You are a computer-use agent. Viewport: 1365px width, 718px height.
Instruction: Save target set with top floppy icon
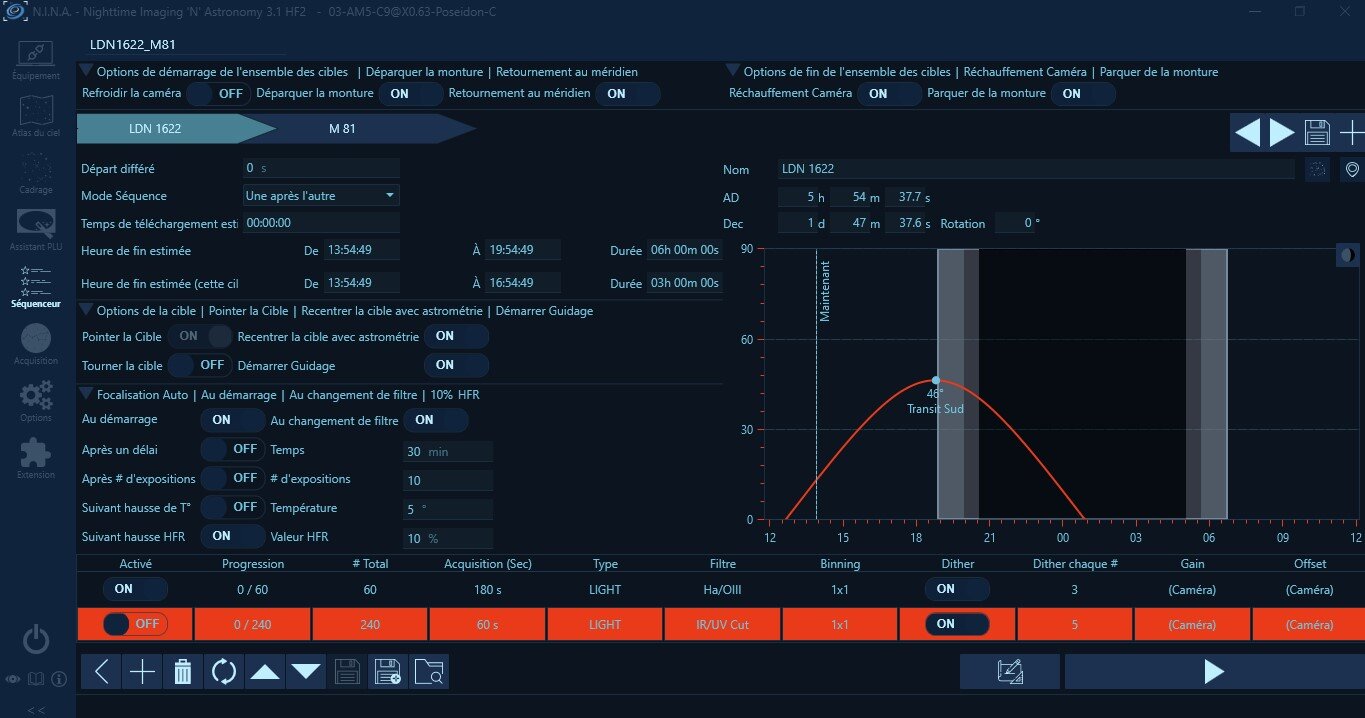1317,133
